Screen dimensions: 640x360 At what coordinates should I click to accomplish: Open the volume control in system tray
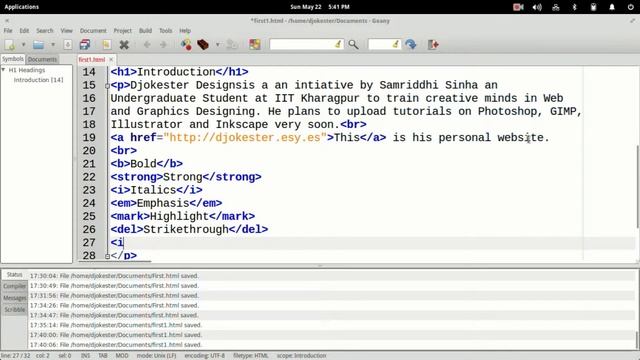(x=537, y=7)
